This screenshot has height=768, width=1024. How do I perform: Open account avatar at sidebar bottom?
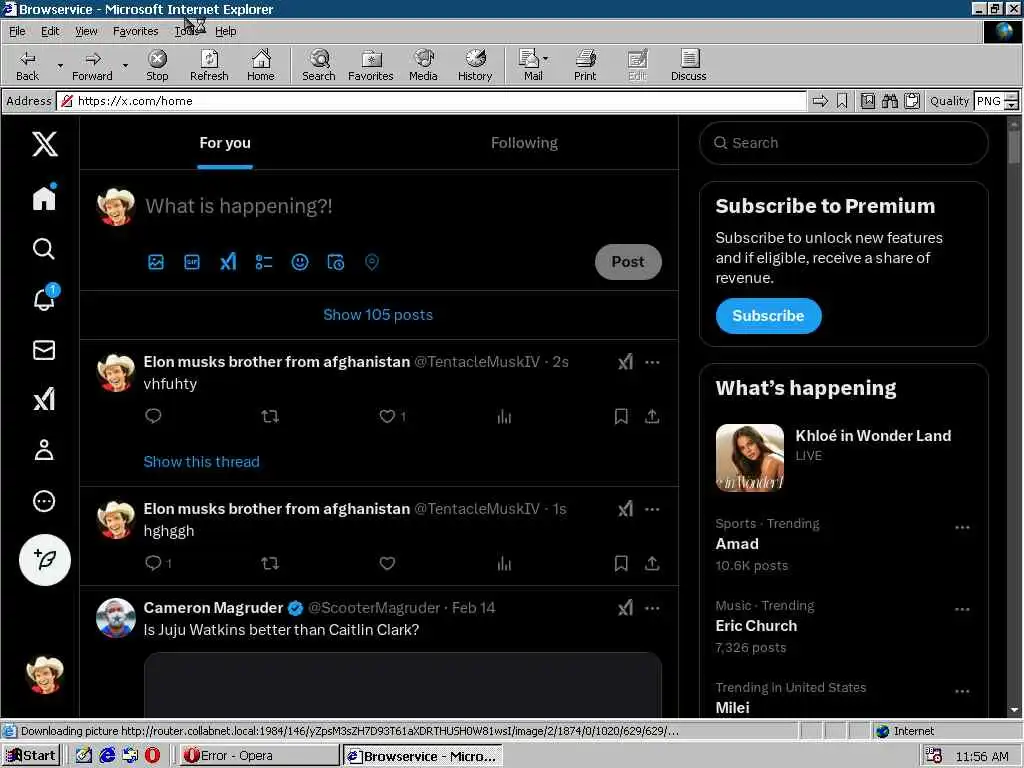click(44, 675)
